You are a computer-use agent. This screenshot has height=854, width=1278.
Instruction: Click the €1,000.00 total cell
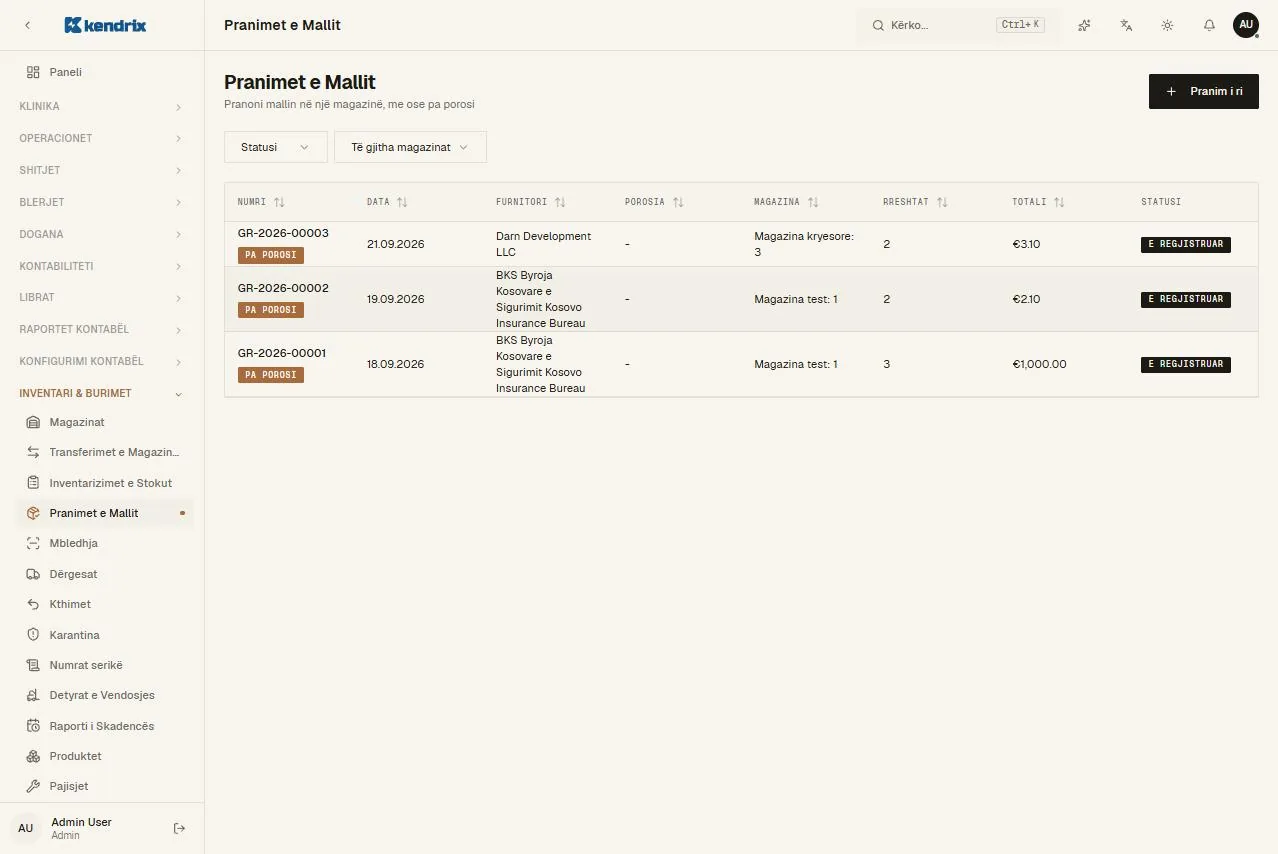pos(1039,364)
